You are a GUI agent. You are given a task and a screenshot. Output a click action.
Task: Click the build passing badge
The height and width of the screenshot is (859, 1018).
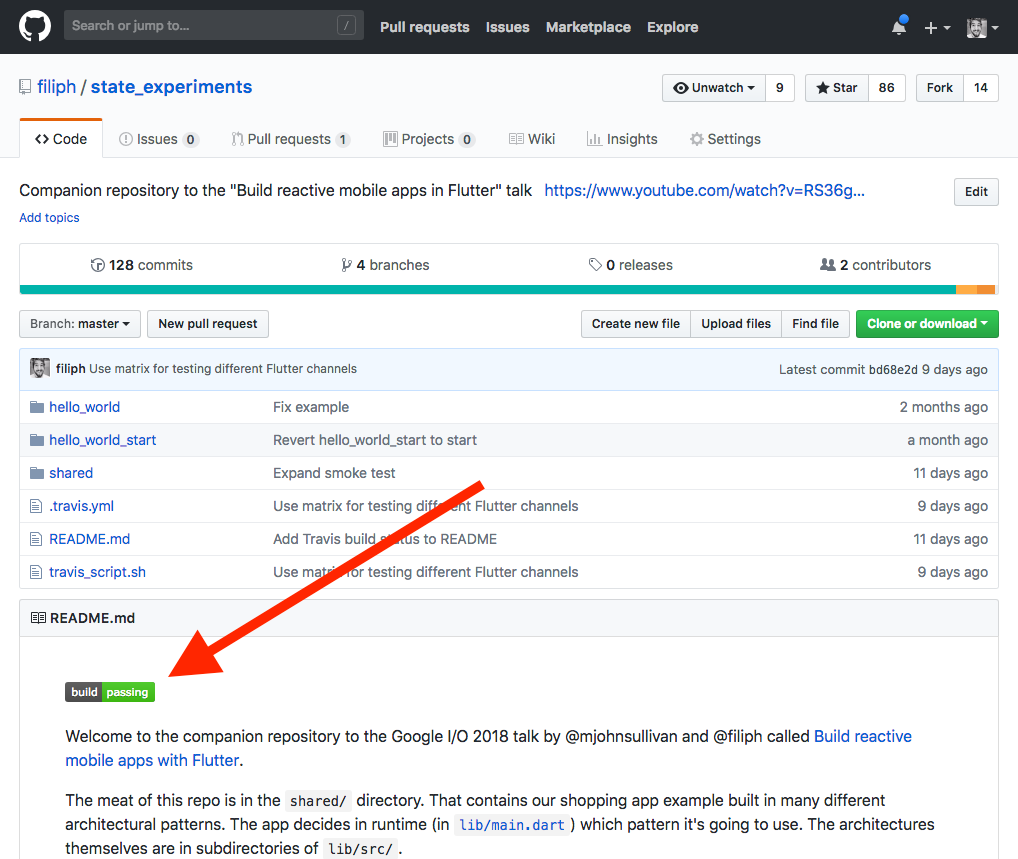[x=110, y=692]
